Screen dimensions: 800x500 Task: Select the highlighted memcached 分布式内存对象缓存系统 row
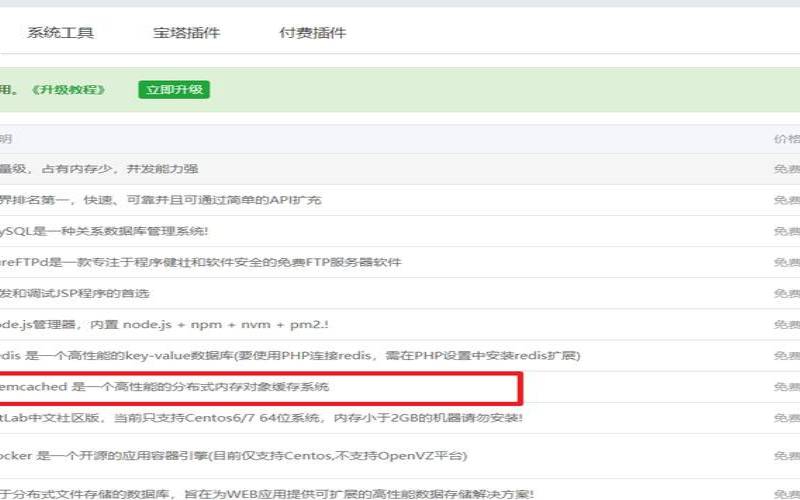click(x=165, y=386)
